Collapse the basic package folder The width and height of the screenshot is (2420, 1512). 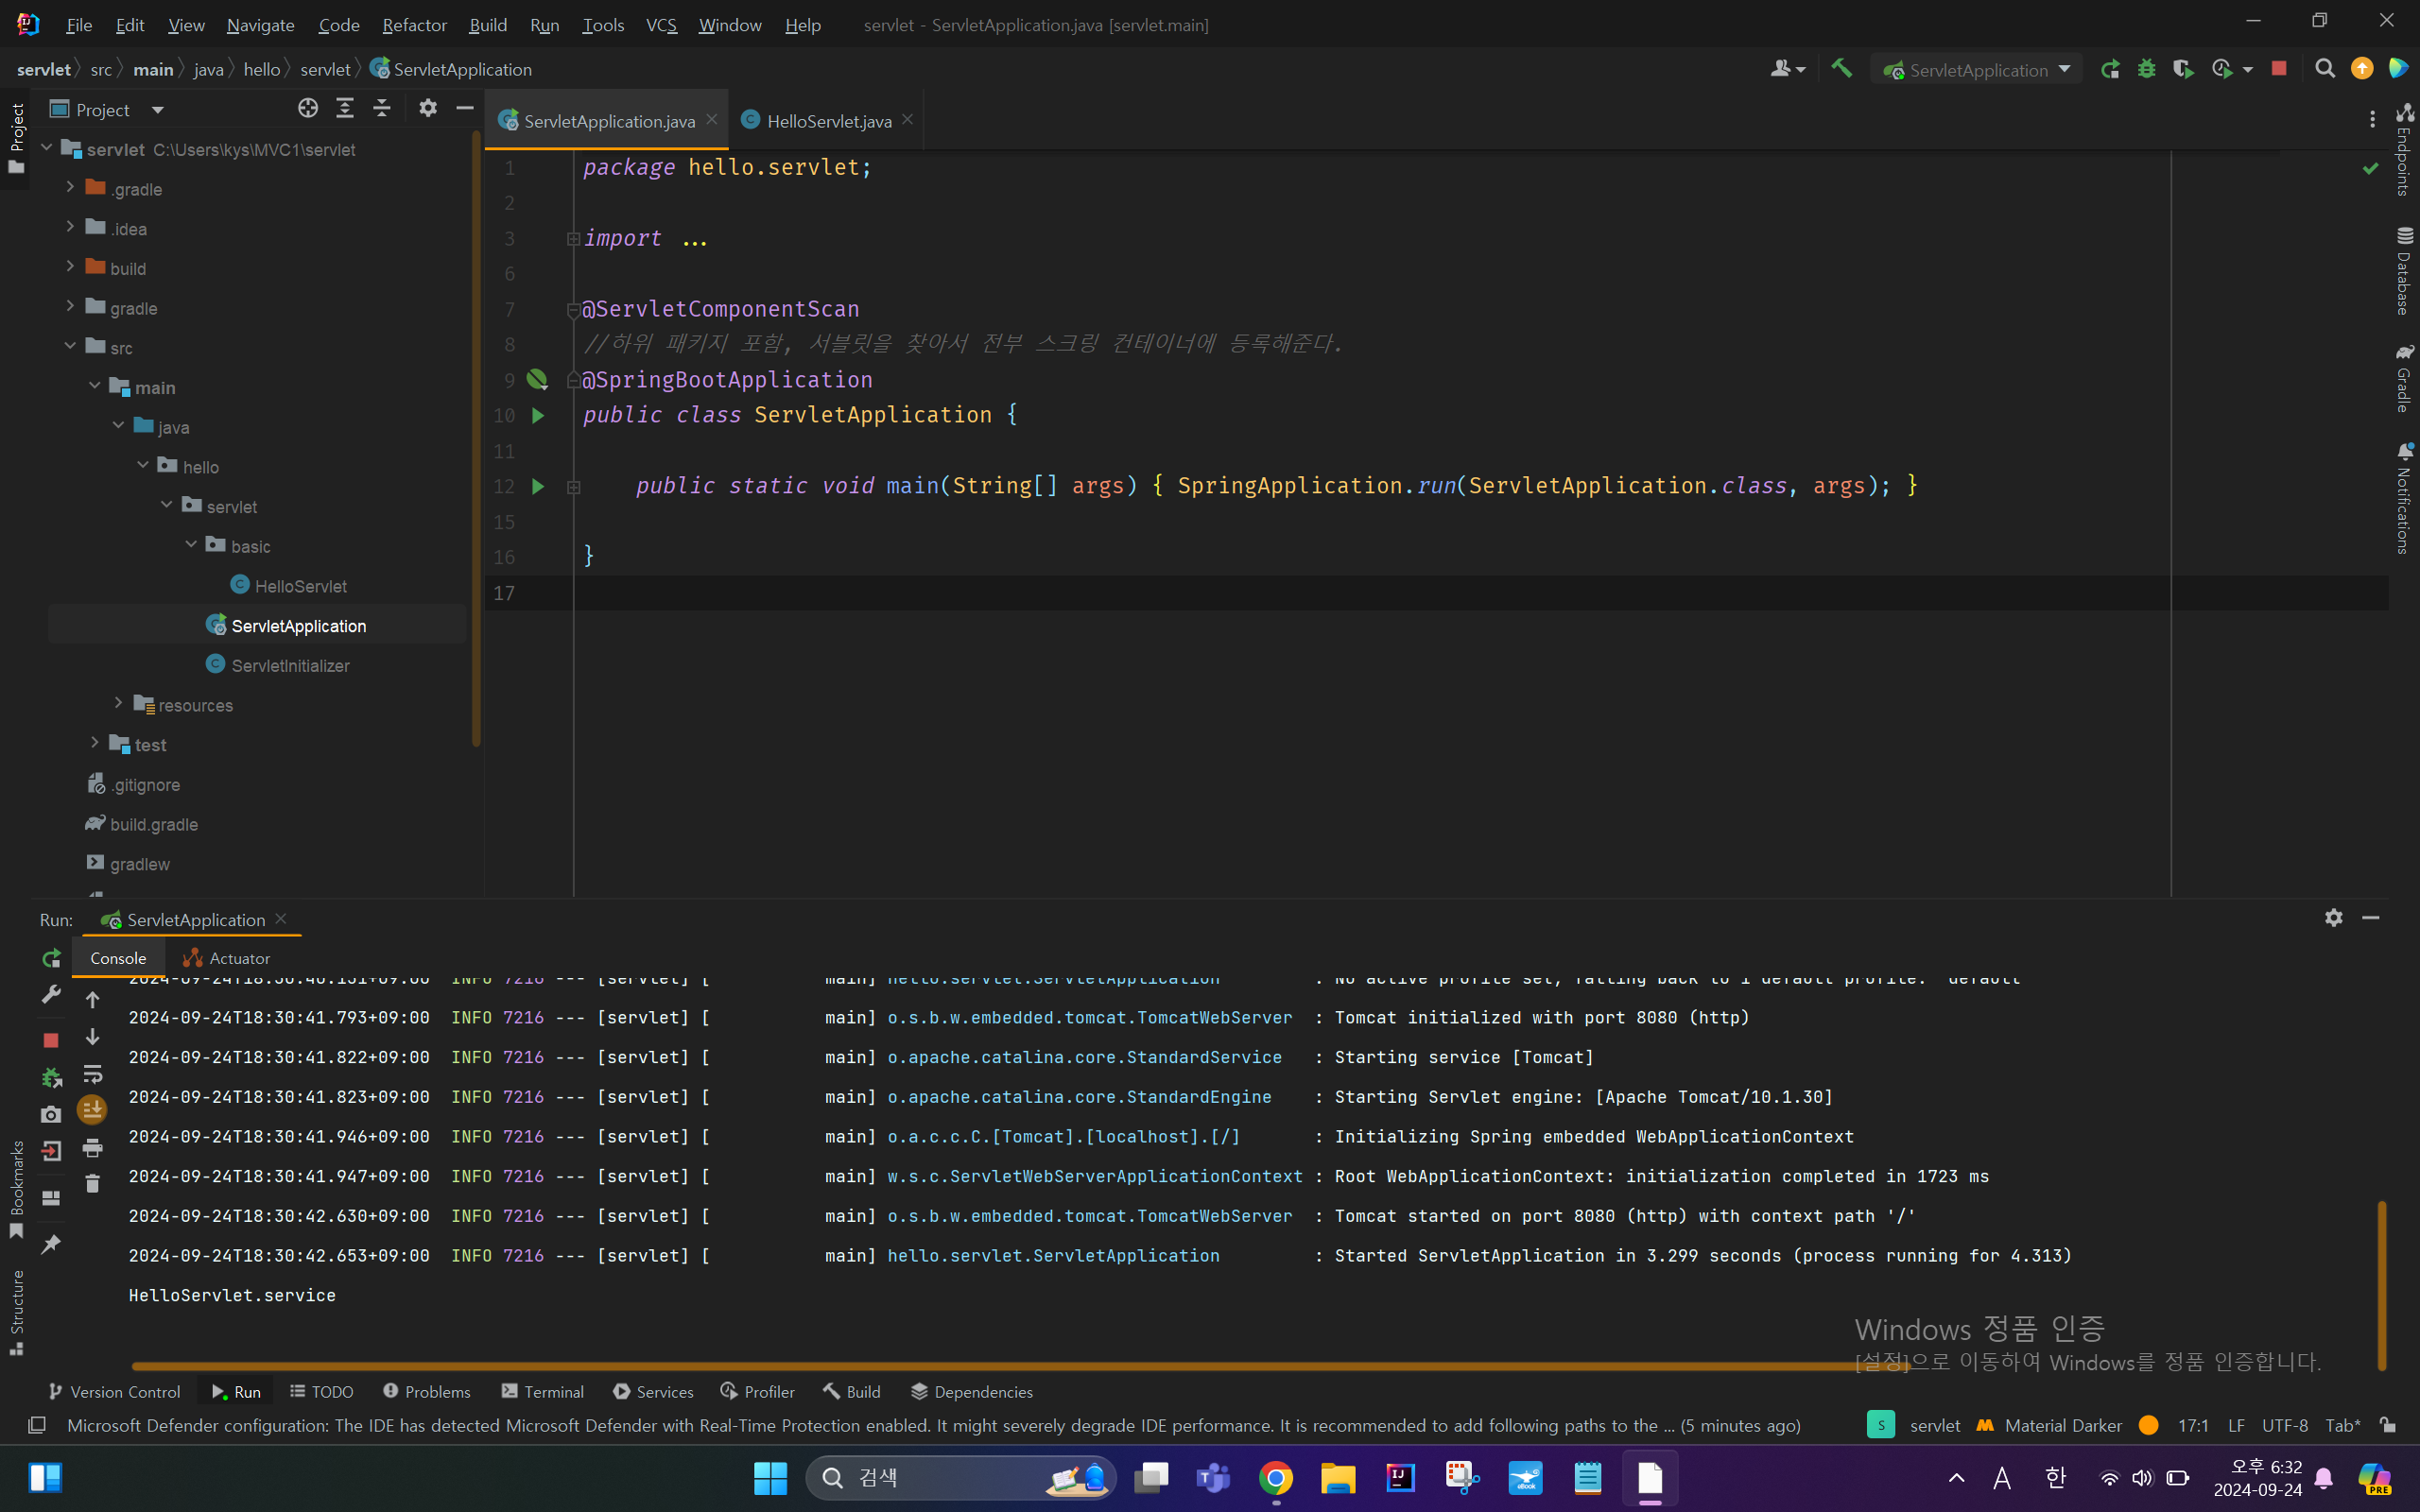point(191,545)
